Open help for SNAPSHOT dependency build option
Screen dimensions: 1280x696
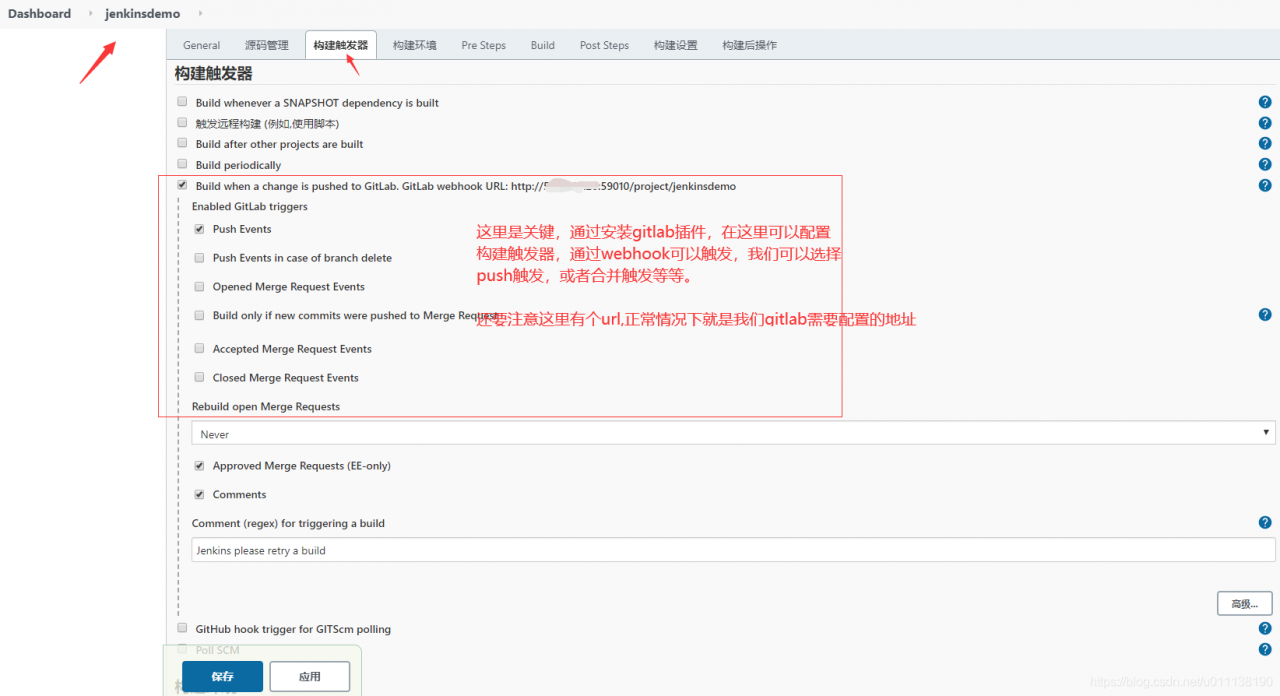1265,102
